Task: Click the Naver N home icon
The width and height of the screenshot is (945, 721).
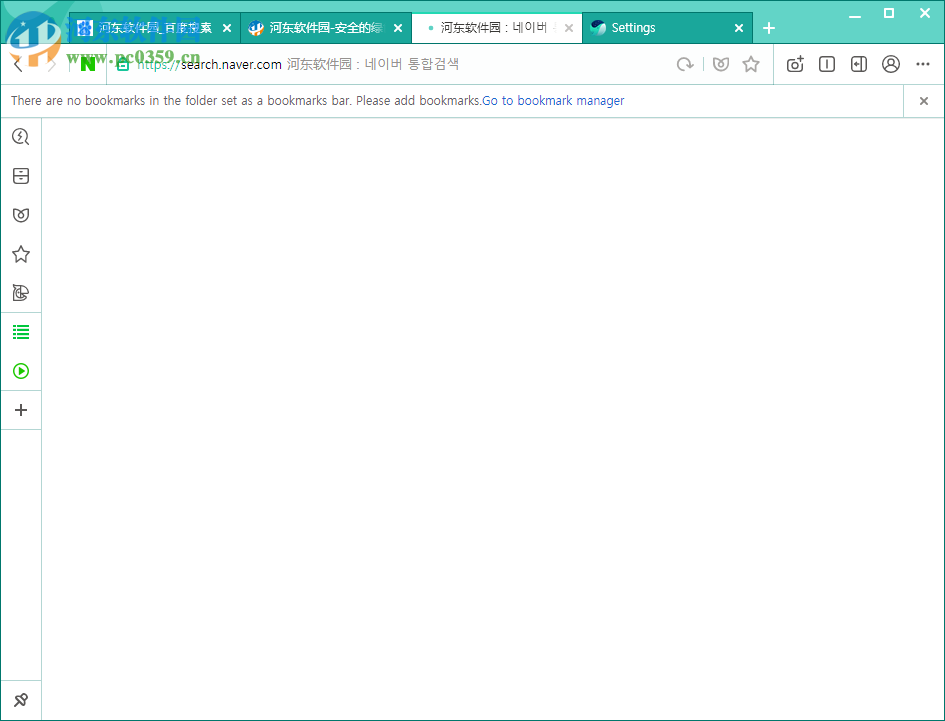Action: click(88, 64)
